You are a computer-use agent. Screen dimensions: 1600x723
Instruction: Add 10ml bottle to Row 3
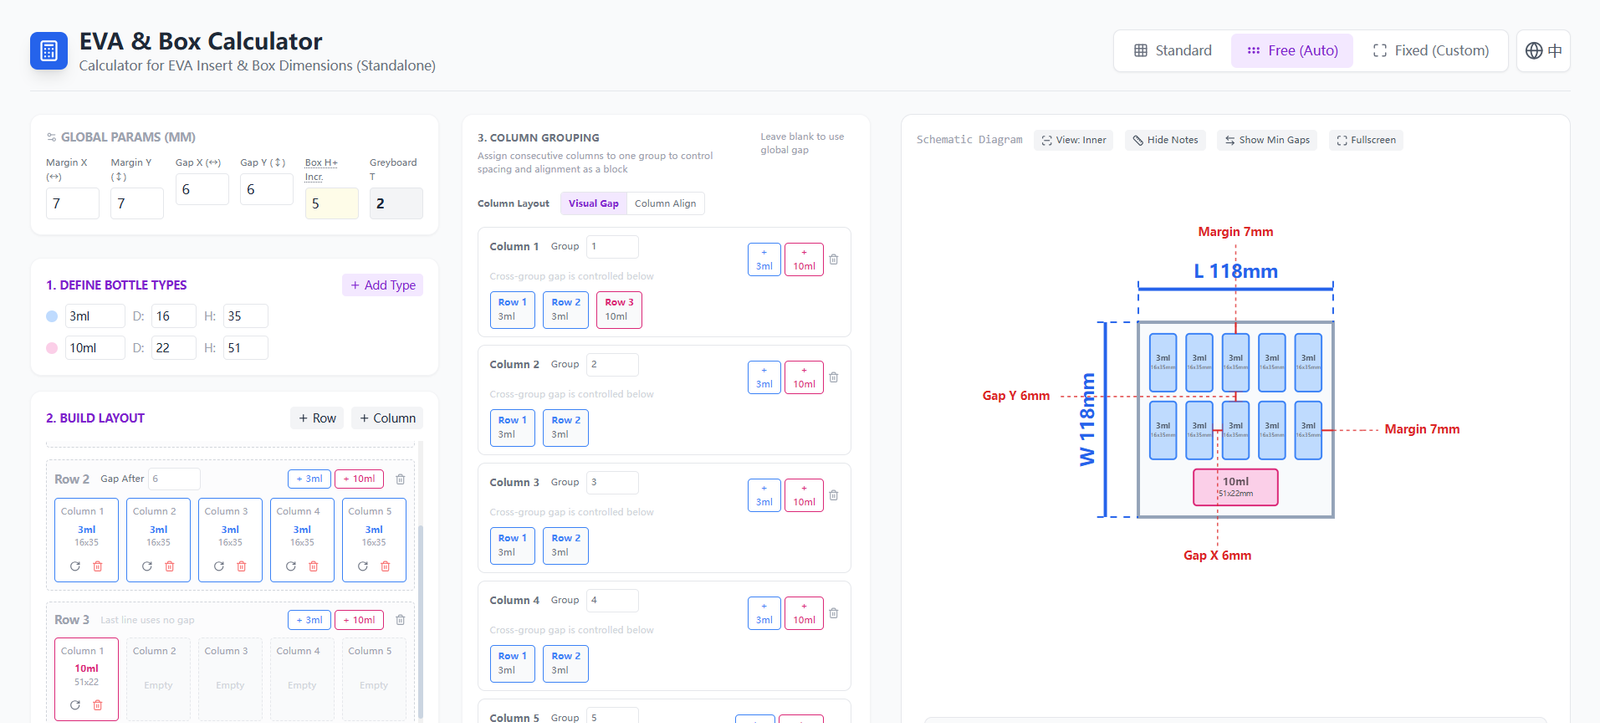click(359, 620)
